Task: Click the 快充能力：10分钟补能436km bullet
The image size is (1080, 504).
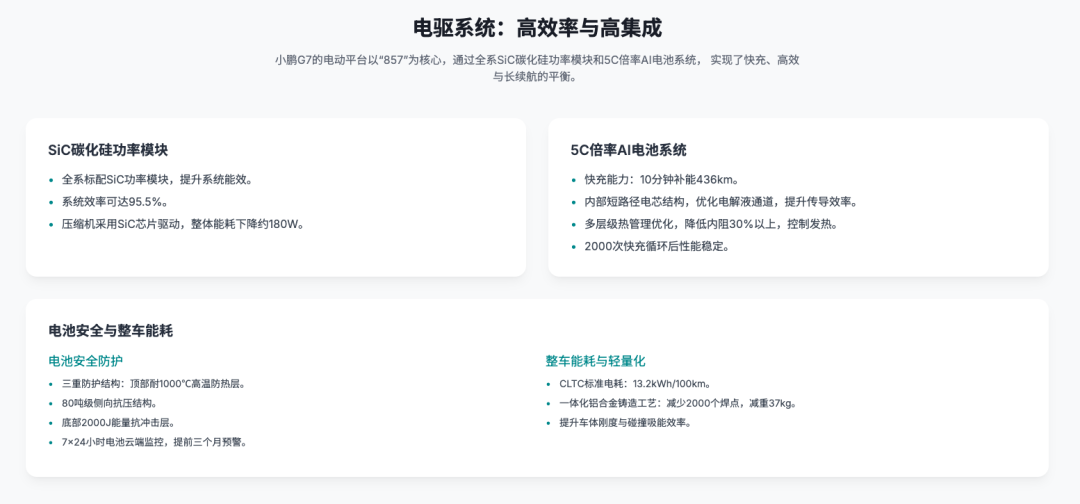Action: click(662, 180)
